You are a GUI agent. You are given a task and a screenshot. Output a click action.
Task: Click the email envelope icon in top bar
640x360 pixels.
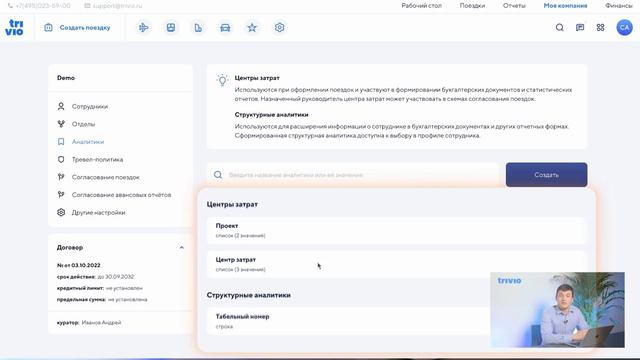coord(87,6)
